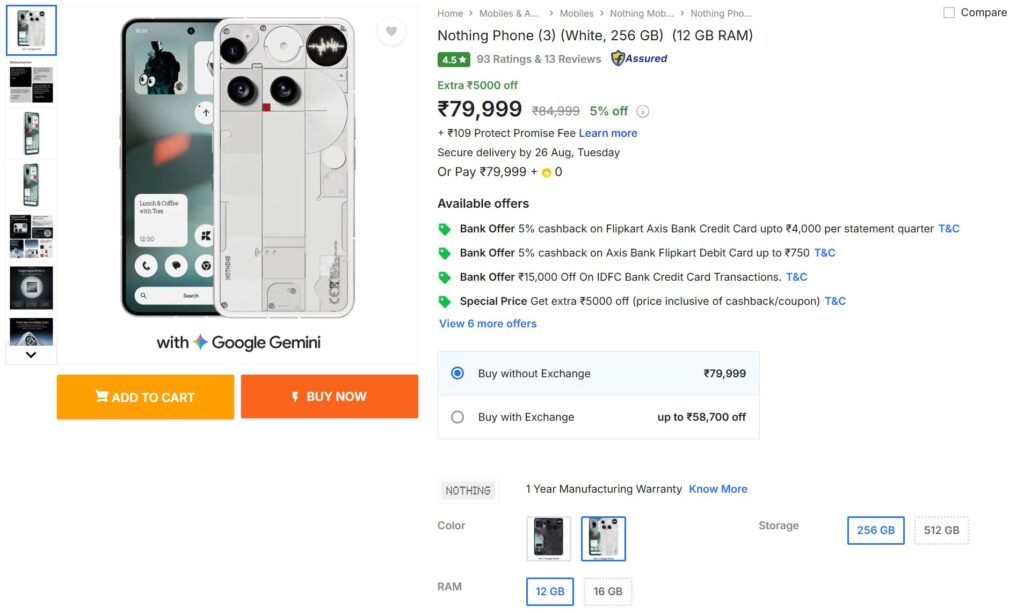Screen dimensions: 1024x614
Task: Select Buy with Exchange option
Action: (x=458, y=417)
